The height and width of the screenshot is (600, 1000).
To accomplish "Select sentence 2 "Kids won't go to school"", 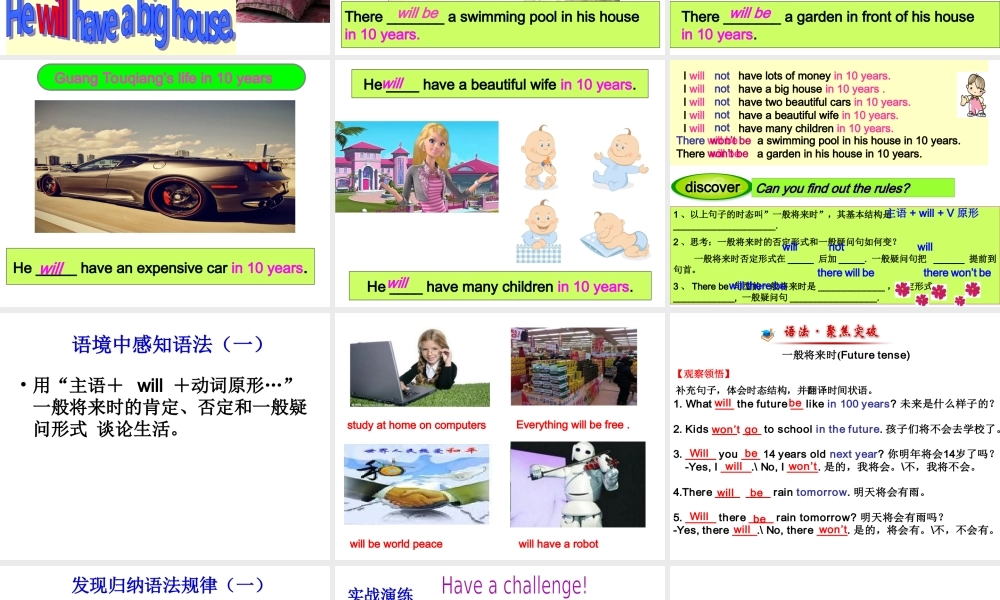I will tap(835, 429).
